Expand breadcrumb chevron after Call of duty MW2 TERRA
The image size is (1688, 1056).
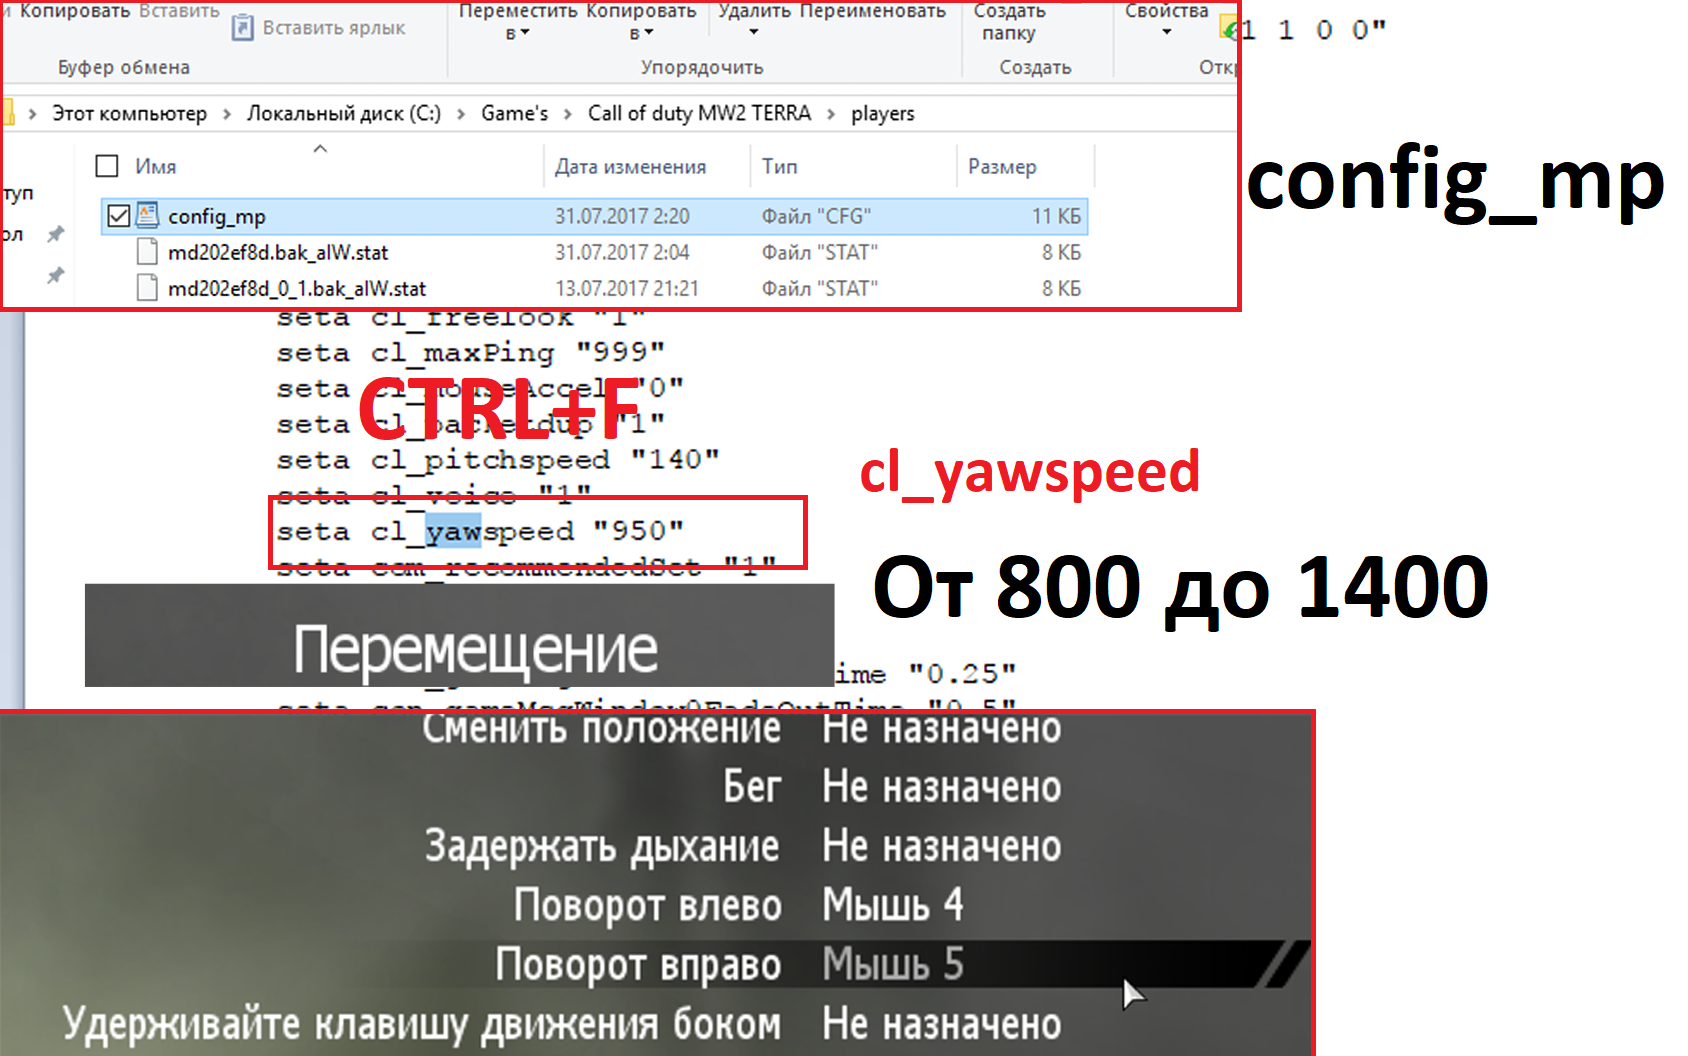click(x=831, y=114)
